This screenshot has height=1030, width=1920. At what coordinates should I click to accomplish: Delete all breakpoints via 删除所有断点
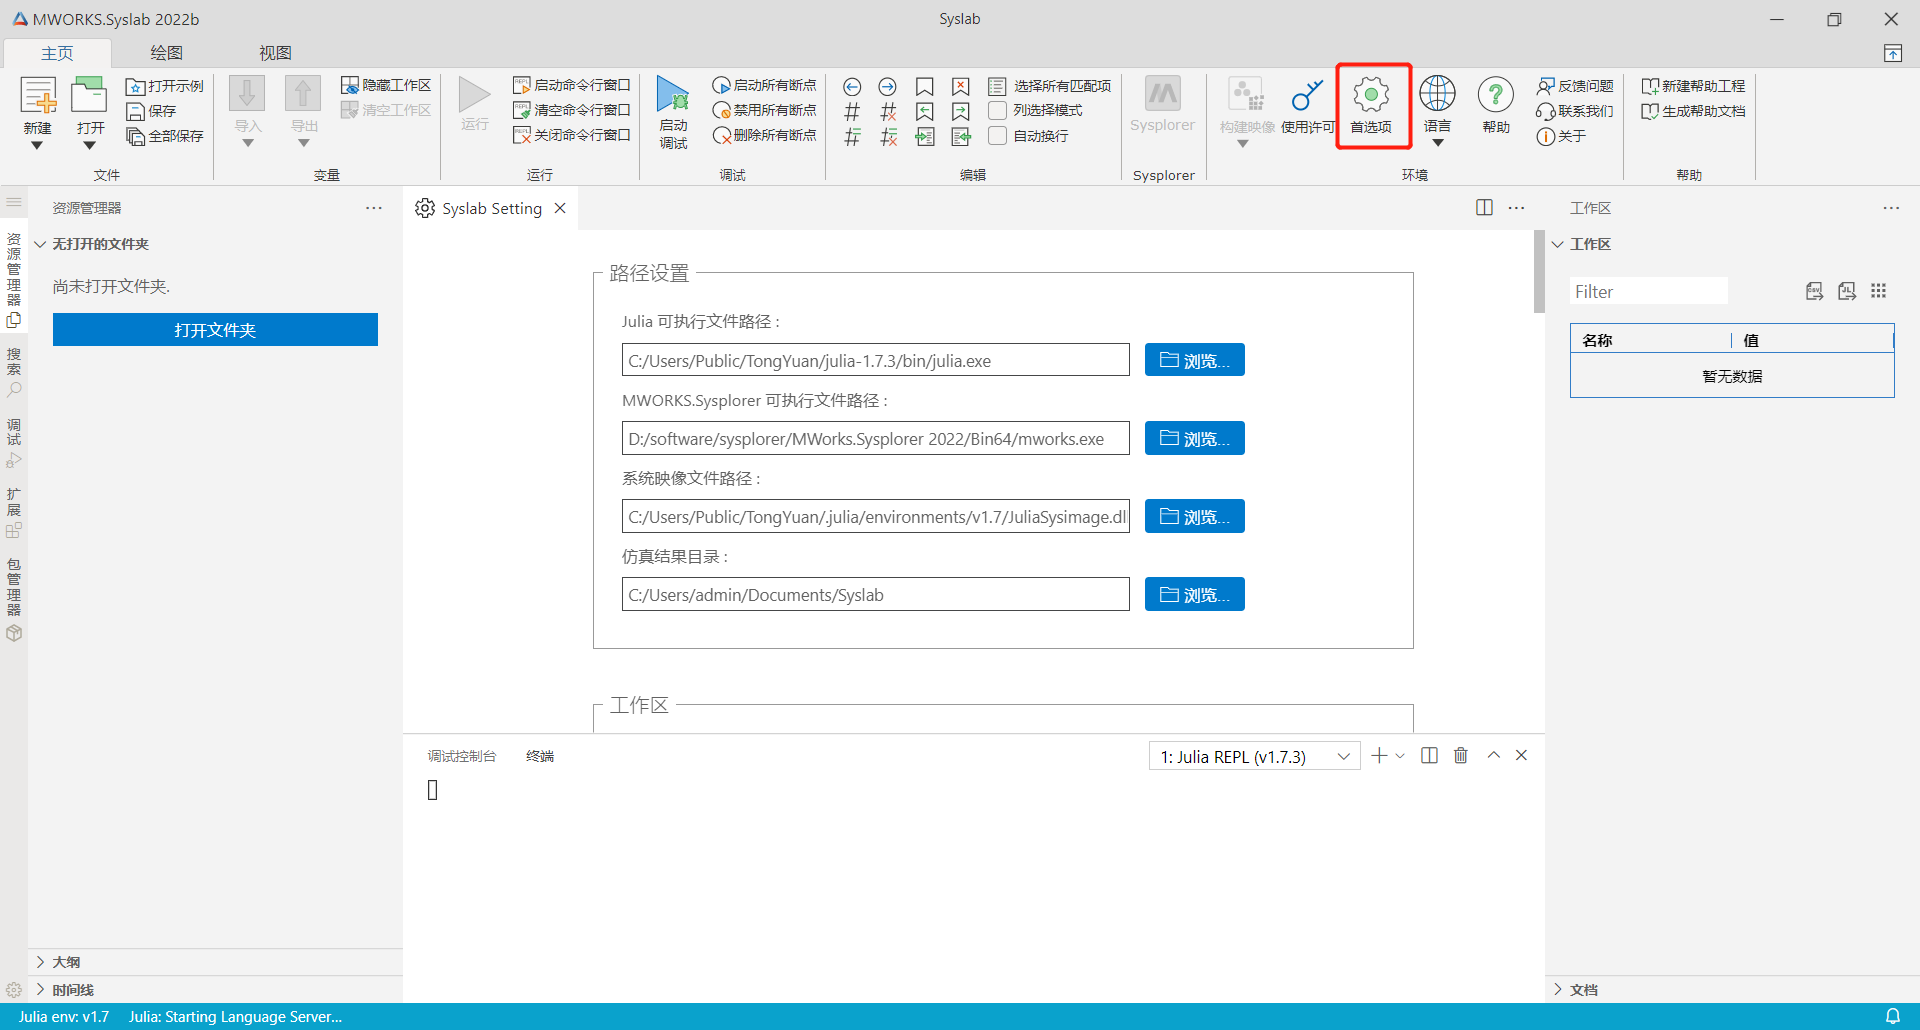765,135
